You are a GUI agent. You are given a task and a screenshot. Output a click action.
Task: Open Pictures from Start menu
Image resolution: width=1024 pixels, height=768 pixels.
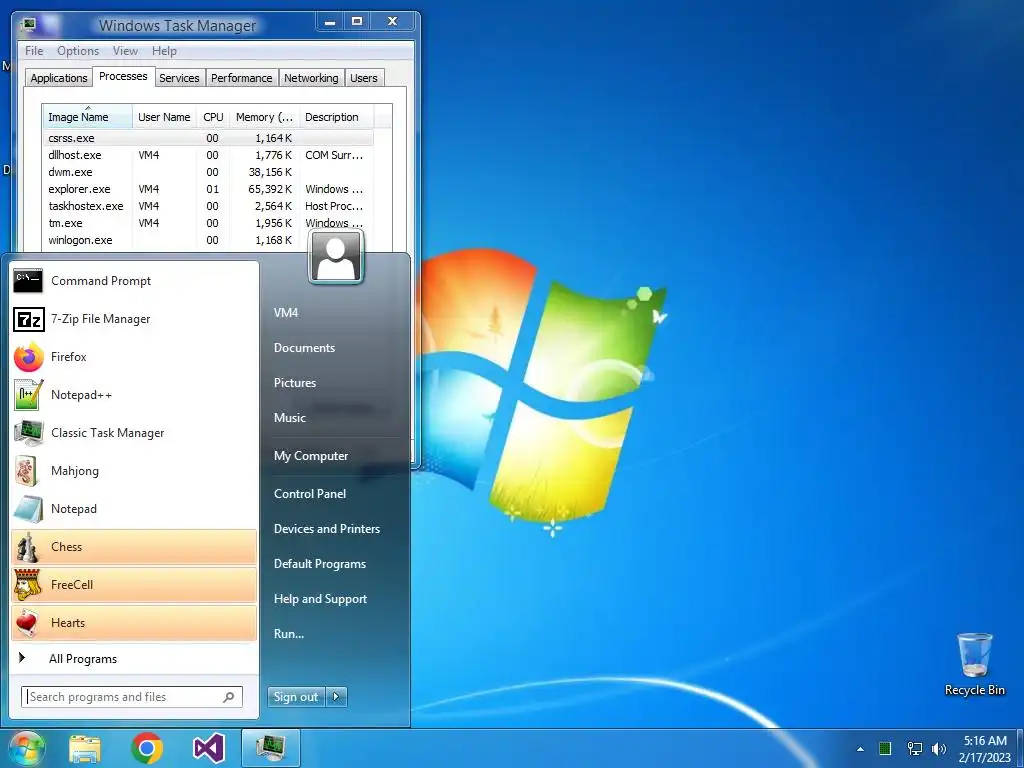pyautogui.click(x=295, y=383)
